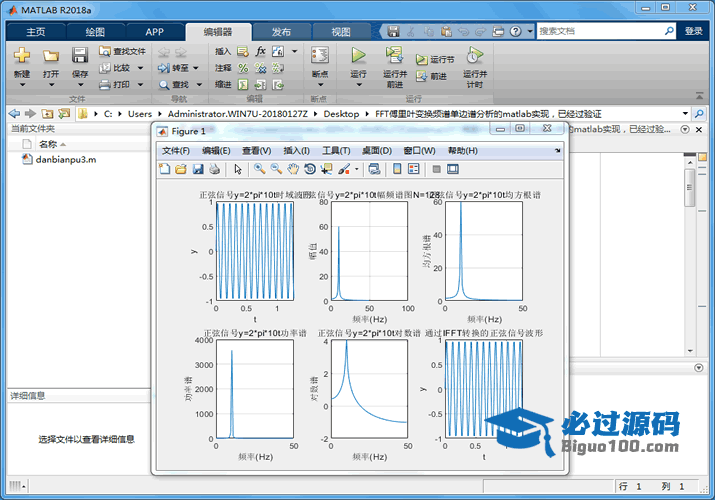Viewport: 715px width, 500px height.
Task: Click the wrap comments icon in the 注释 row
Action: (278, 68)
